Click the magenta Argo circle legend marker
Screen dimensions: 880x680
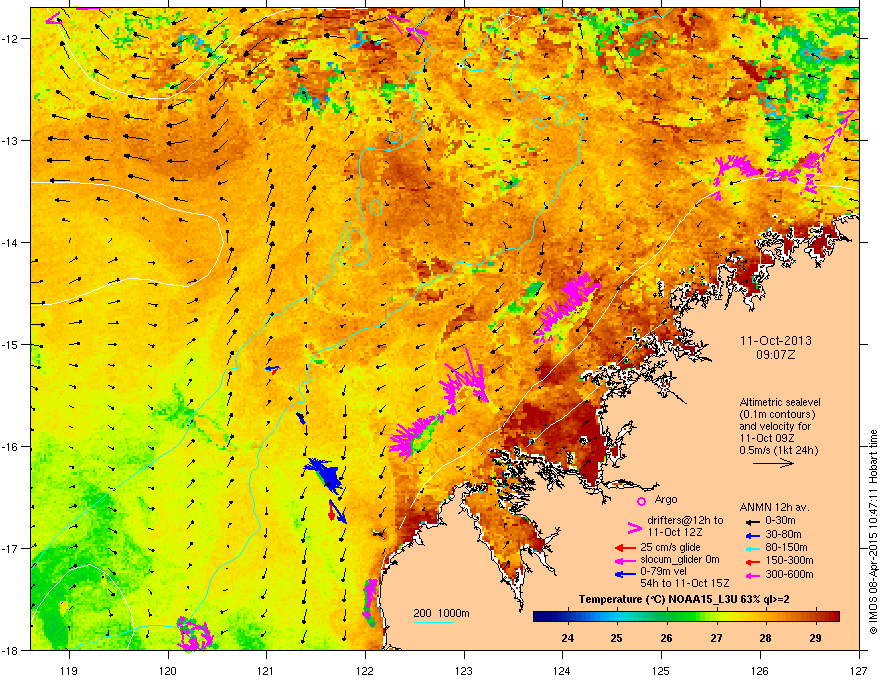point(641,501)
